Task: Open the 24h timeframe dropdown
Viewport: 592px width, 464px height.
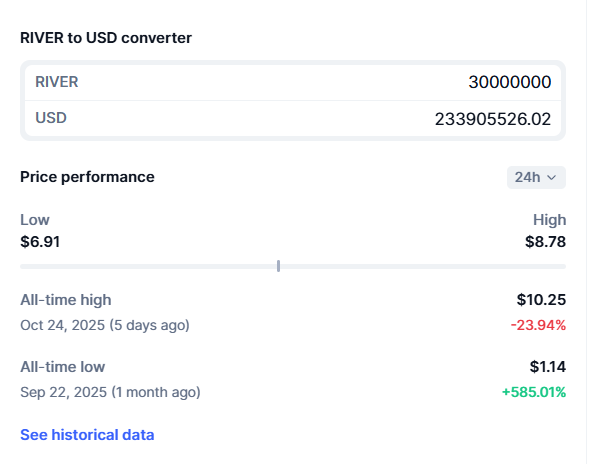Action: 536,177
